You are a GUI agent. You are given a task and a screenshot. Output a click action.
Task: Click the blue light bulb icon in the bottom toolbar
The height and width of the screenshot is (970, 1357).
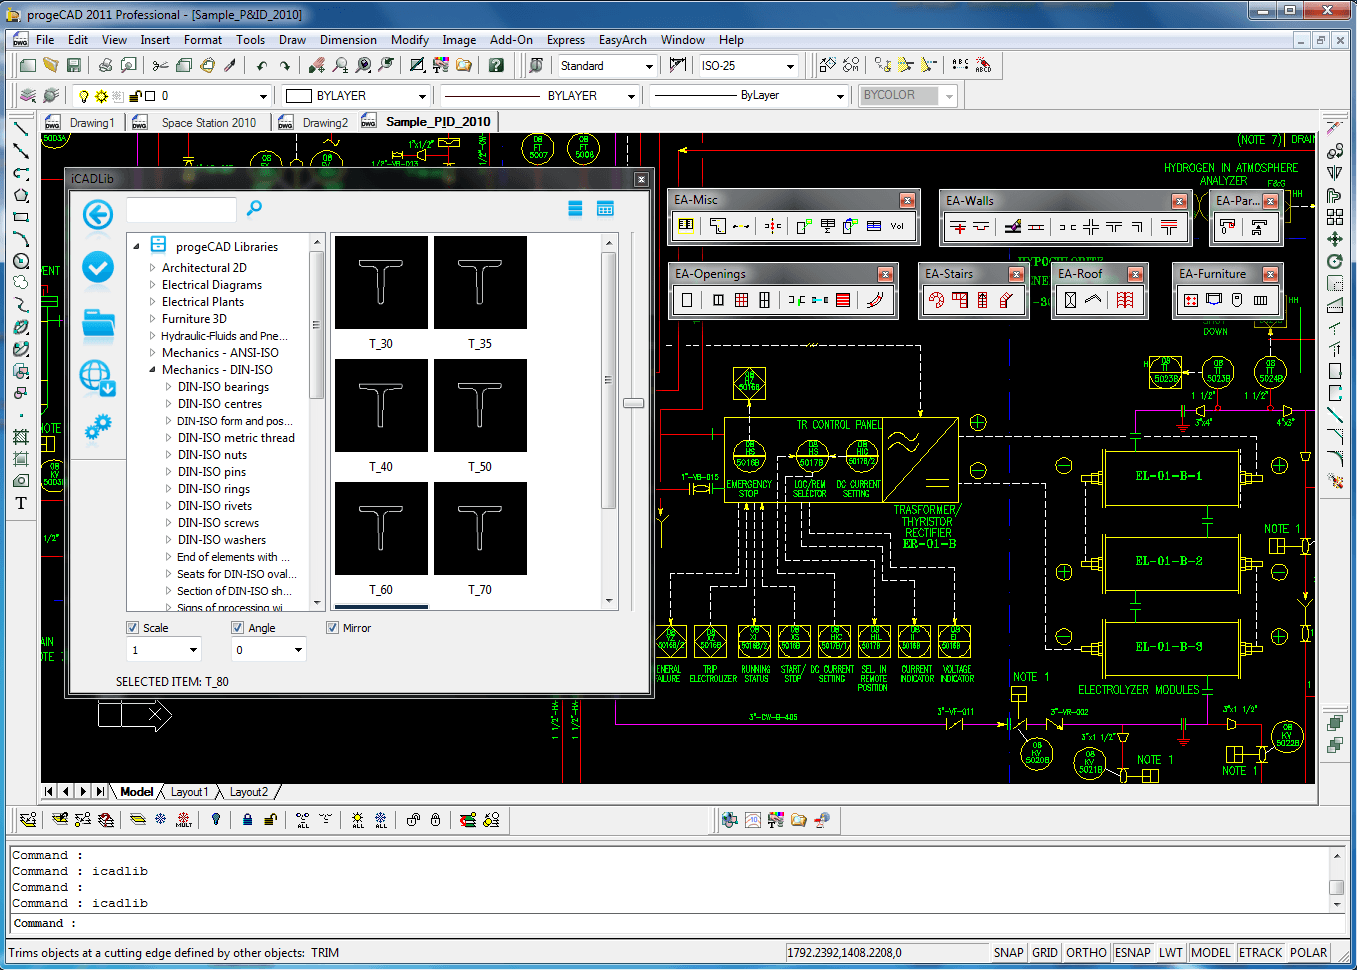pyautogui.click(x=216, y=820)
